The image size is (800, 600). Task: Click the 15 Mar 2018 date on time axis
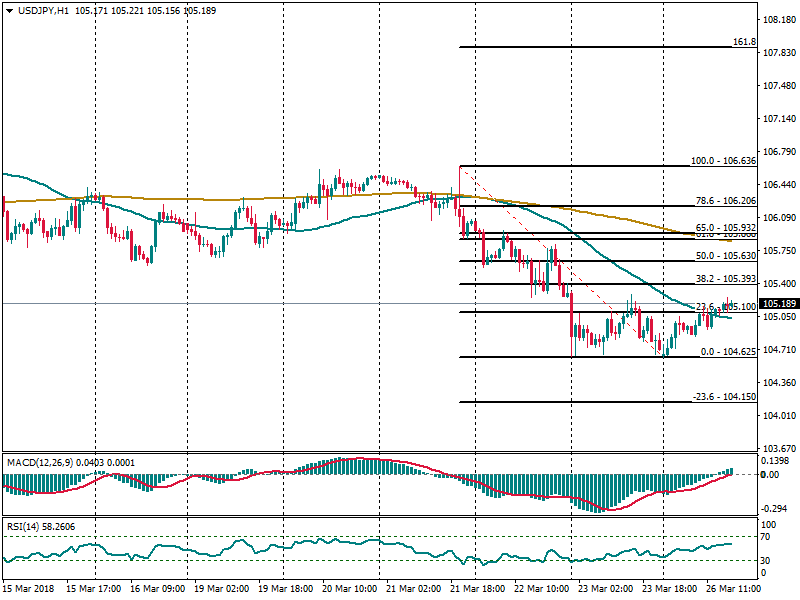click(30, 590)
